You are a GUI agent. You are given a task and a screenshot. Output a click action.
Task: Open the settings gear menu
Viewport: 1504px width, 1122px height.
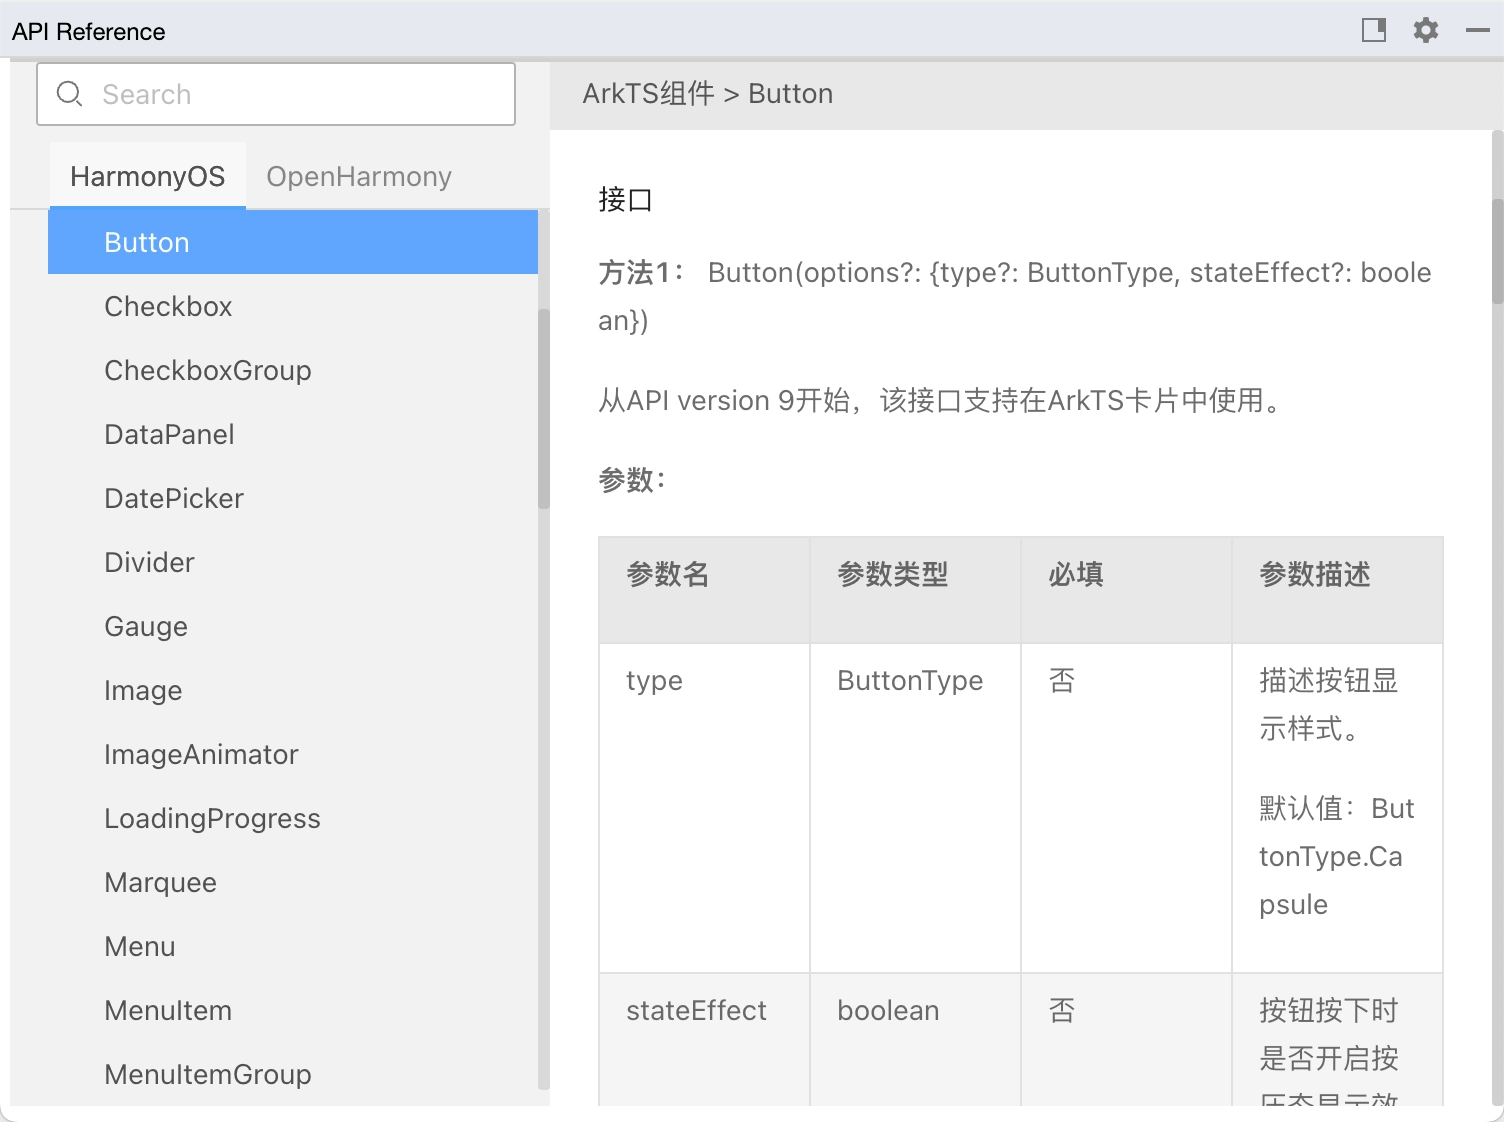[1425, 30]
